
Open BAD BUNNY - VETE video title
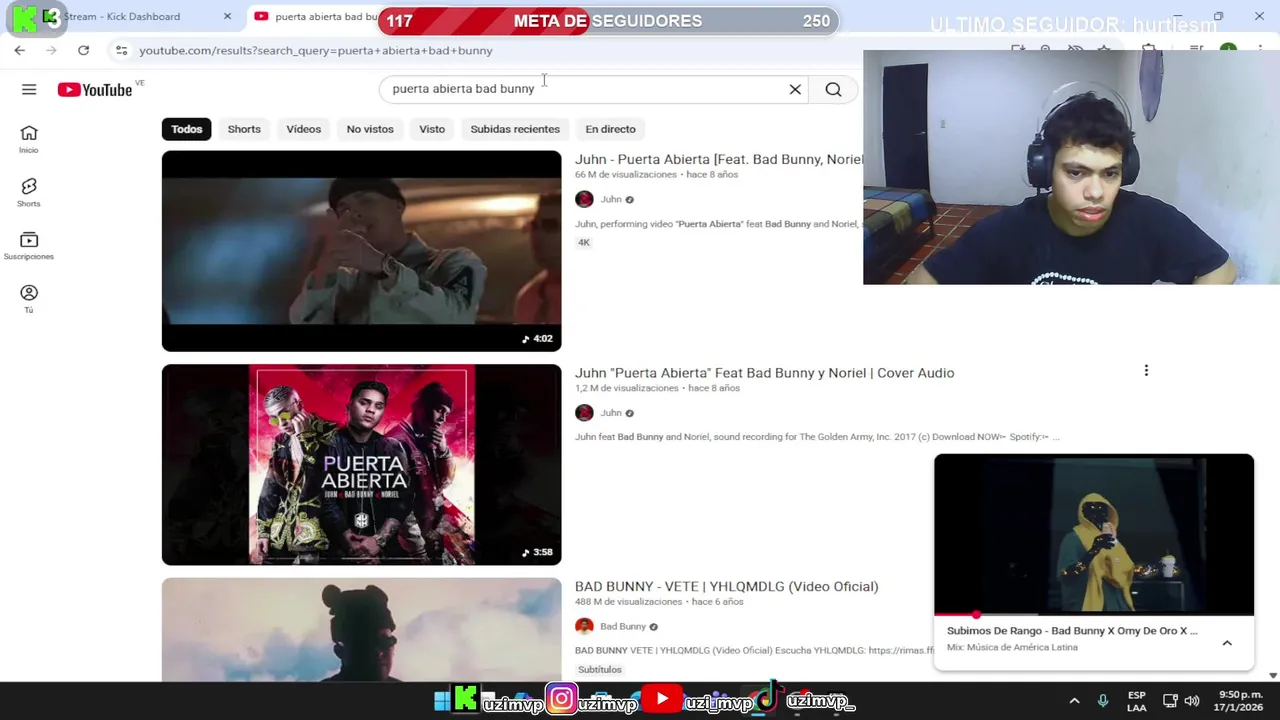pyautogui.click(x=726, y=586)
